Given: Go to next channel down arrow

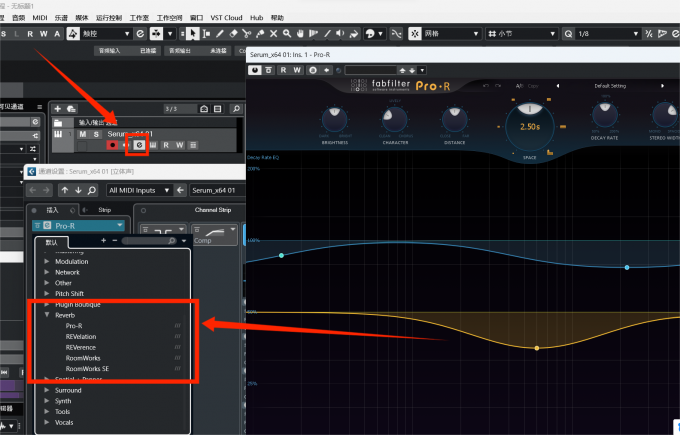Looking at the screenshot, I should pyautogui.click(x=78, y=190).
